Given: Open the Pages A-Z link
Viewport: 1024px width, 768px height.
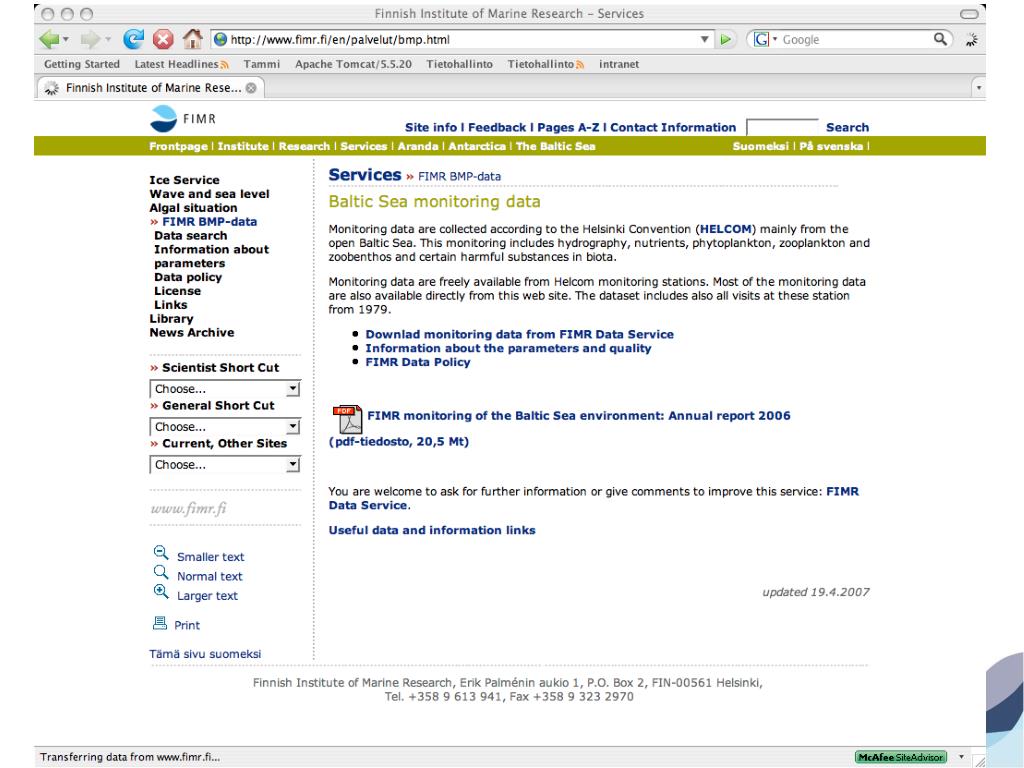Looking at the screenshot, I should point(568,127).
